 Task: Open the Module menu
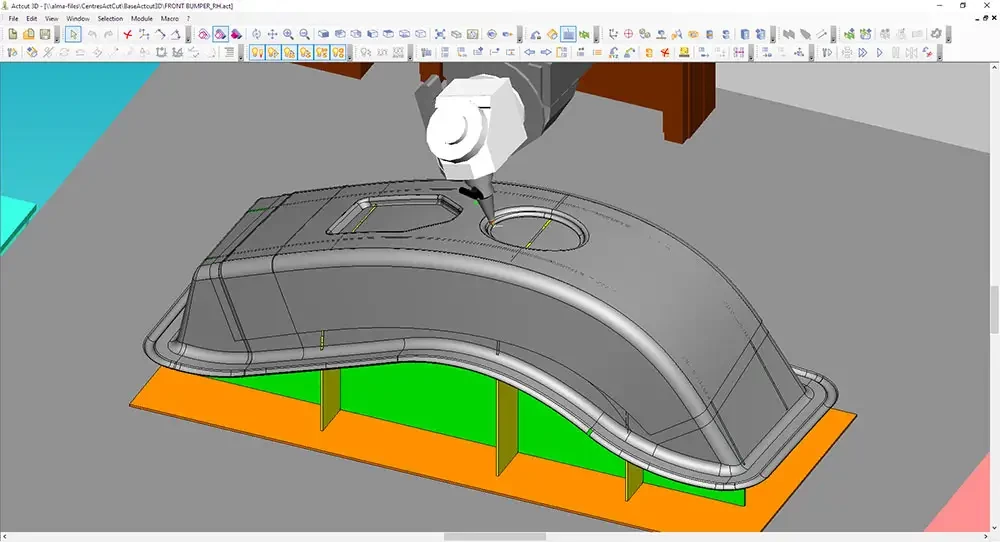tap(142, 18)
